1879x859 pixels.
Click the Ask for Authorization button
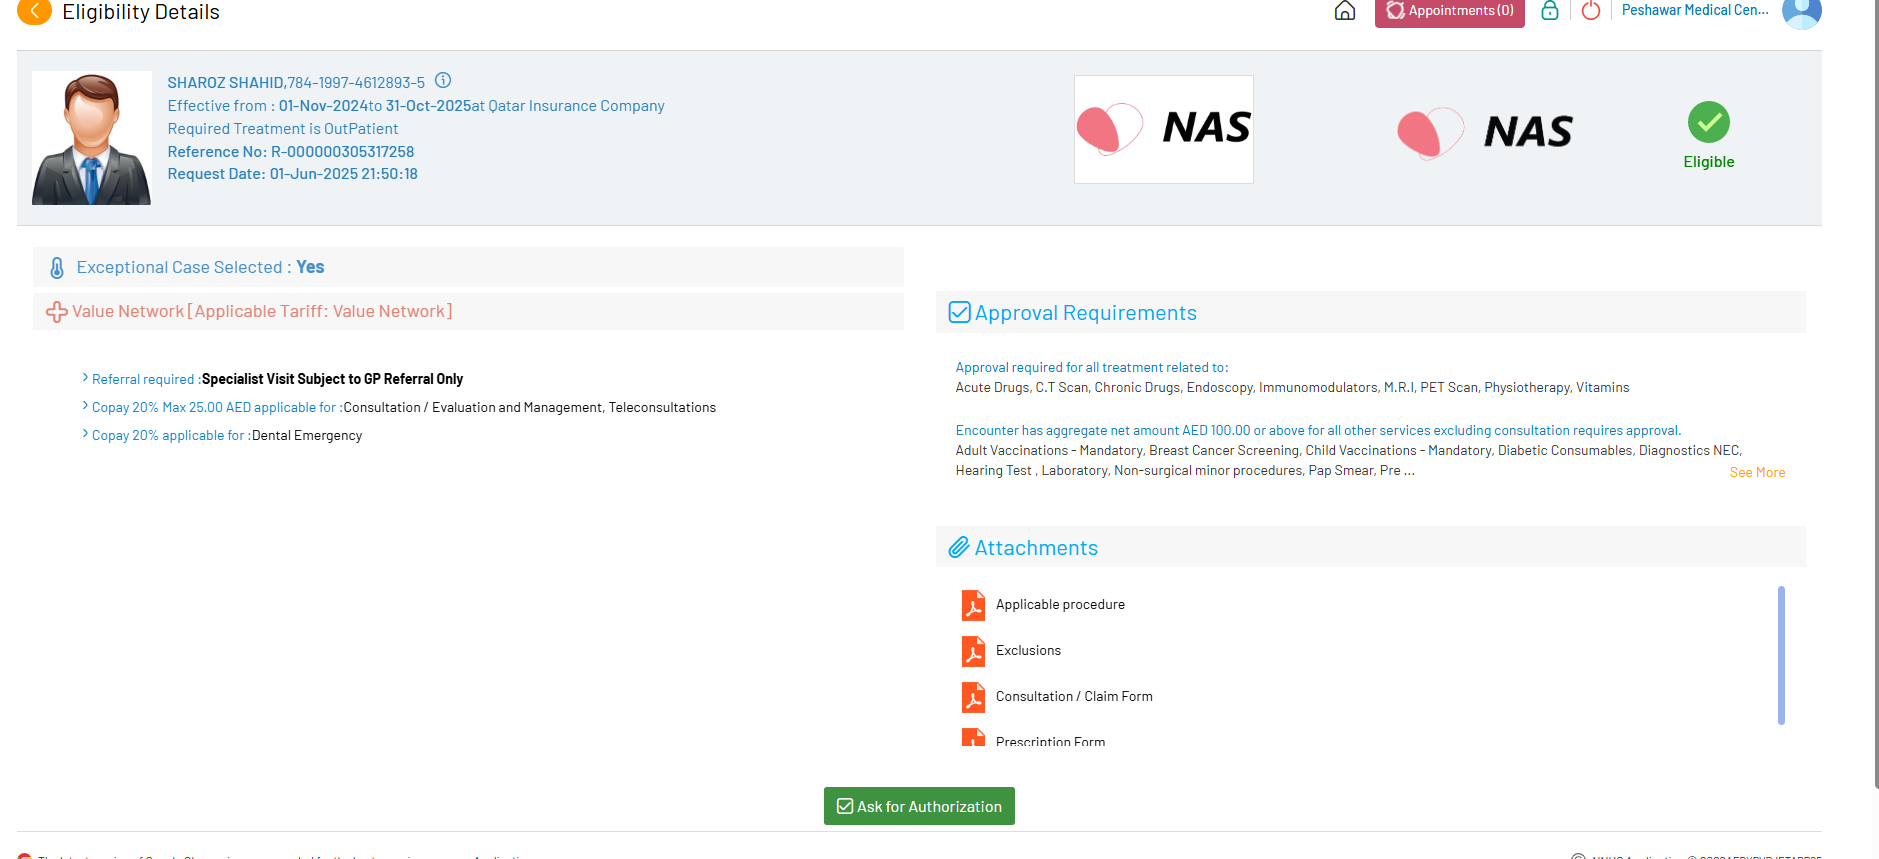click(919, 806)
